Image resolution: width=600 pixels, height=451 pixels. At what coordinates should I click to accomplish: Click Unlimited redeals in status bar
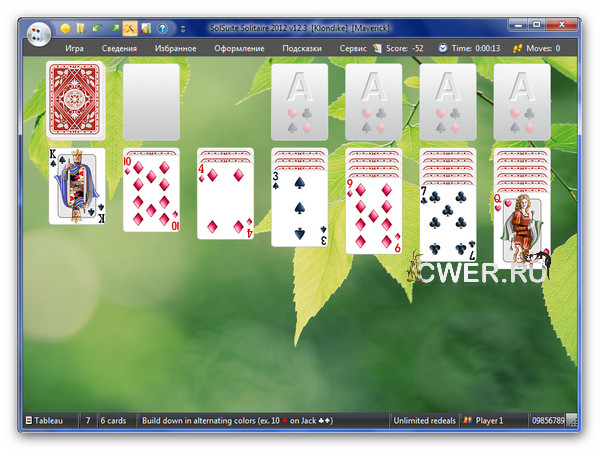click(424, 421)
